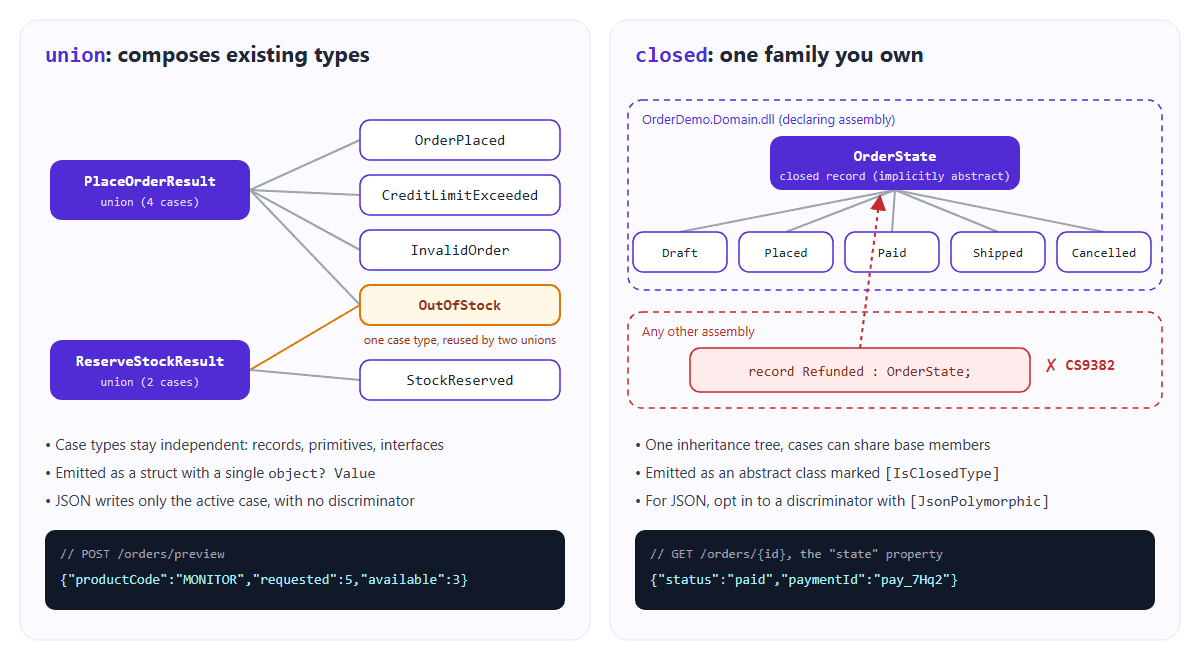Click the '// GET /orders/{id}' comment line
The image size is (1200, 660).
tap(796, 554)
